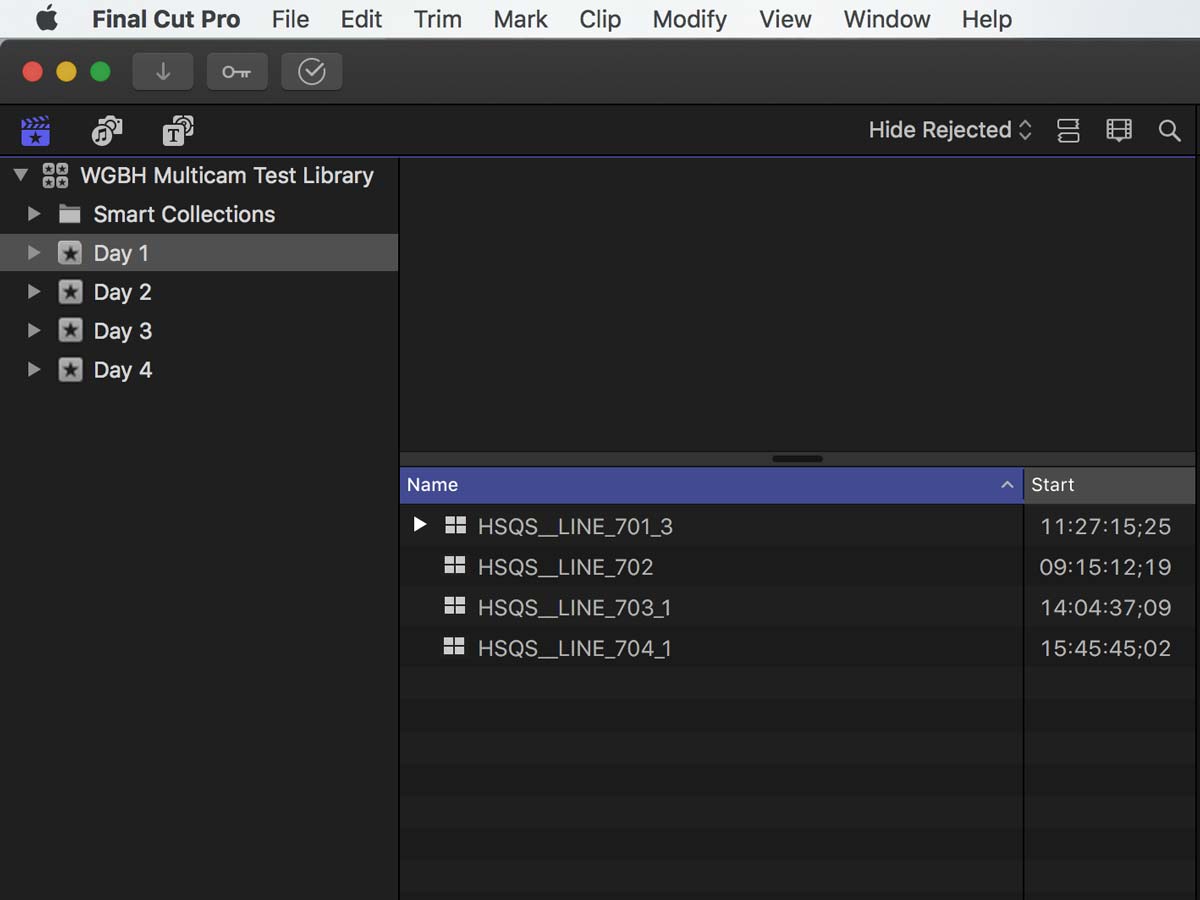Open the View menu
Image resolution: width=1200 pixels, height=900 pixels.
[785, 19]
